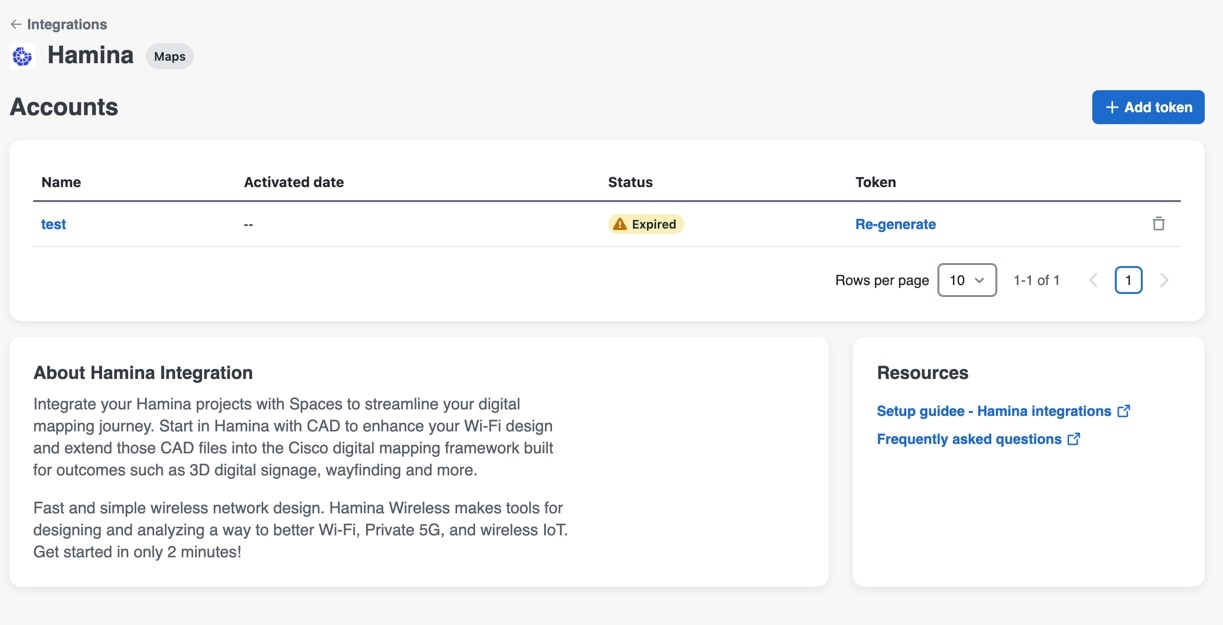This screenshot has height=625, width=1223.
Task: Click the Hamina page title
Action: (x=90, y=55)
